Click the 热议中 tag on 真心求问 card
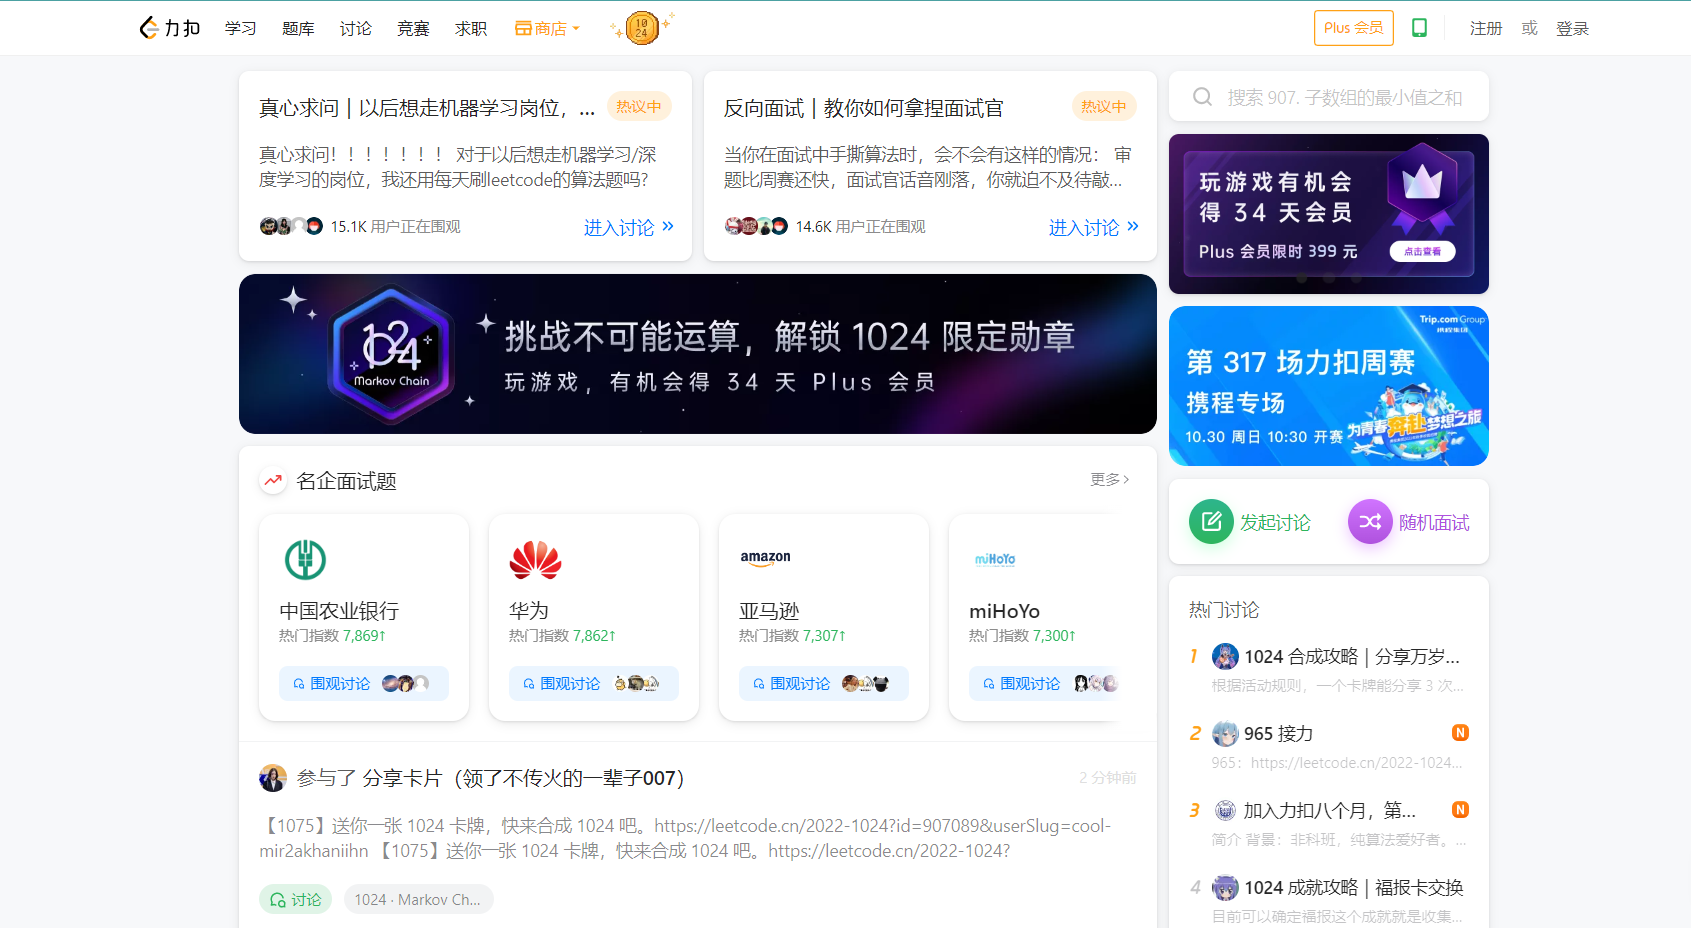The image size is (1691, 928). pos(639,106)
